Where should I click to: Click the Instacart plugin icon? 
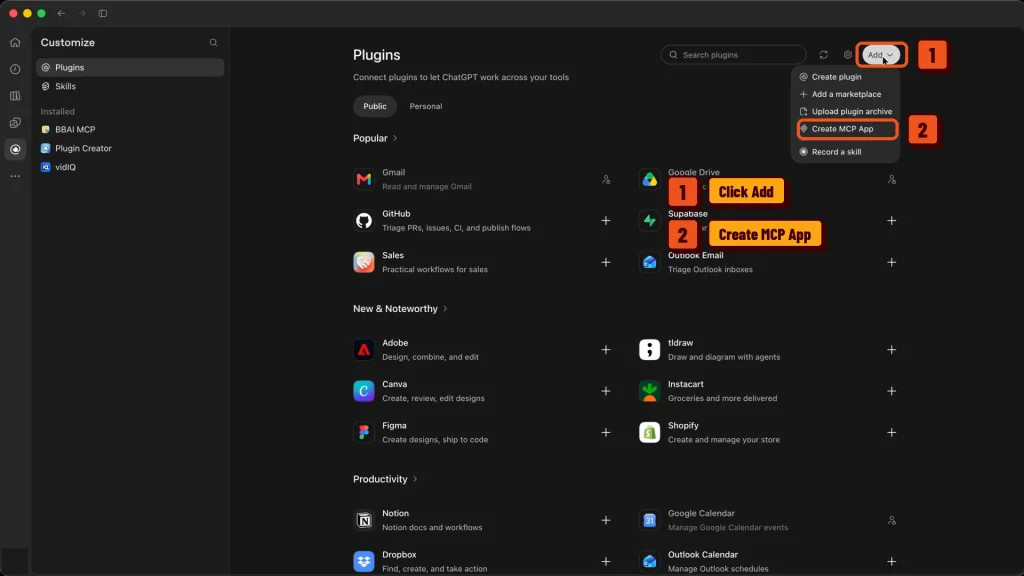[649, 391]
